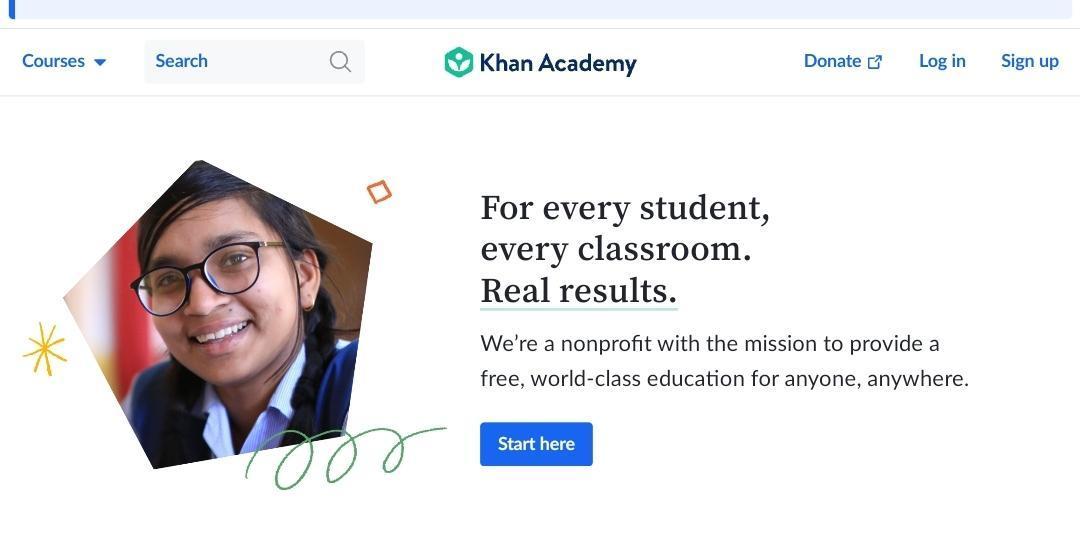Screen dimensions: 1080x537
Task: Click the orange diamond shape icon
Action: [x=379, y=192]
